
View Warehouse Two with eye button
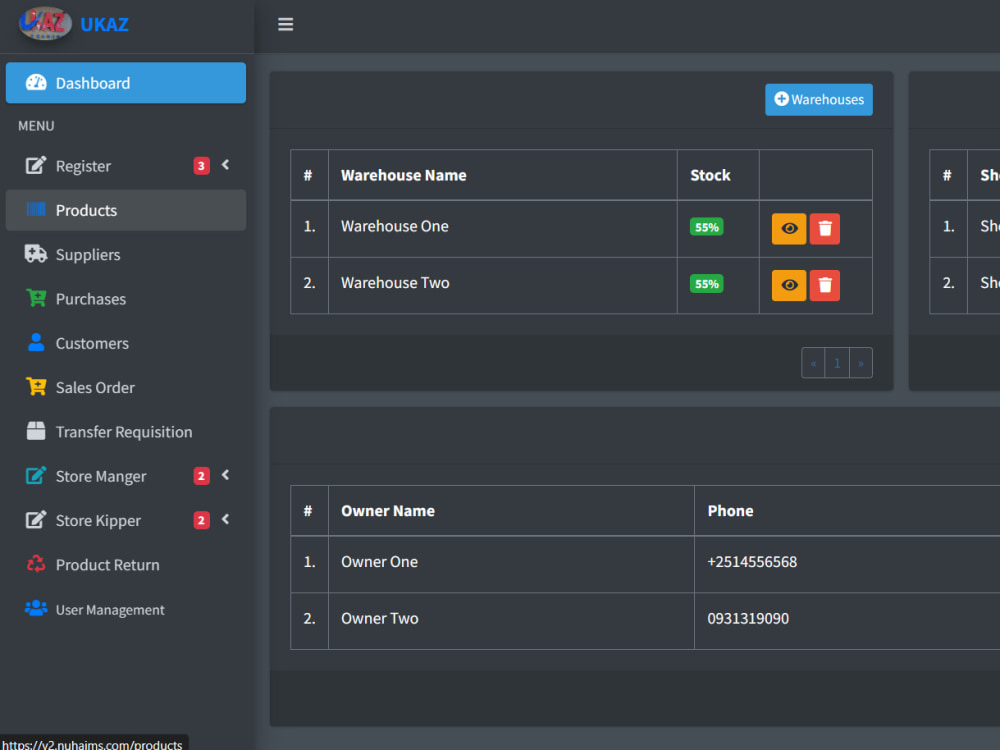789,285
